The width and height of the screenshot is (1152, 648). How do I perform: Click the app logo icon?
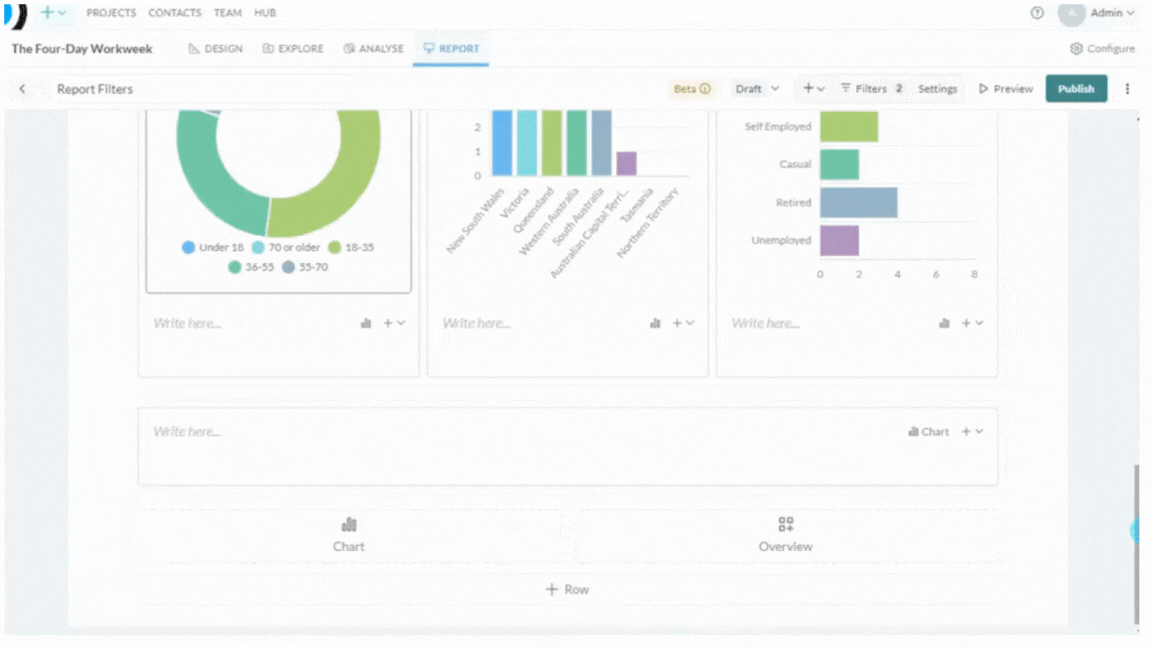click(x=15, y=15)
